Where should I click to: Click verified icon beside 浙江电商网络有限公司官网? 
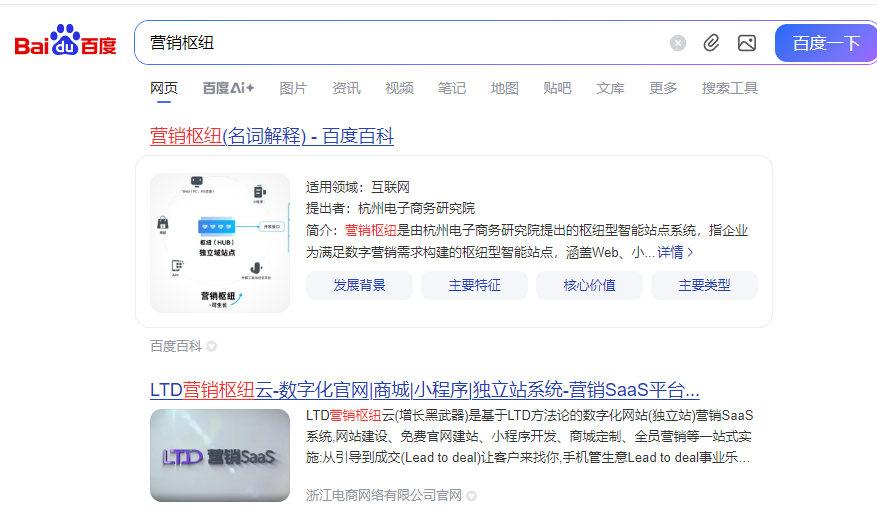(x=471, y=496)
